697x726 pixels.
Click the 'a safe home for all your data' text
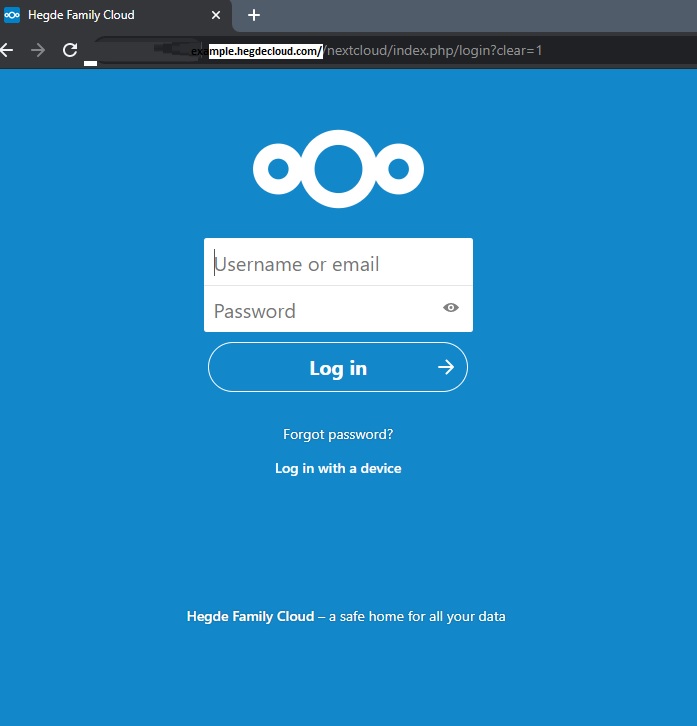(x=417, y=616)
